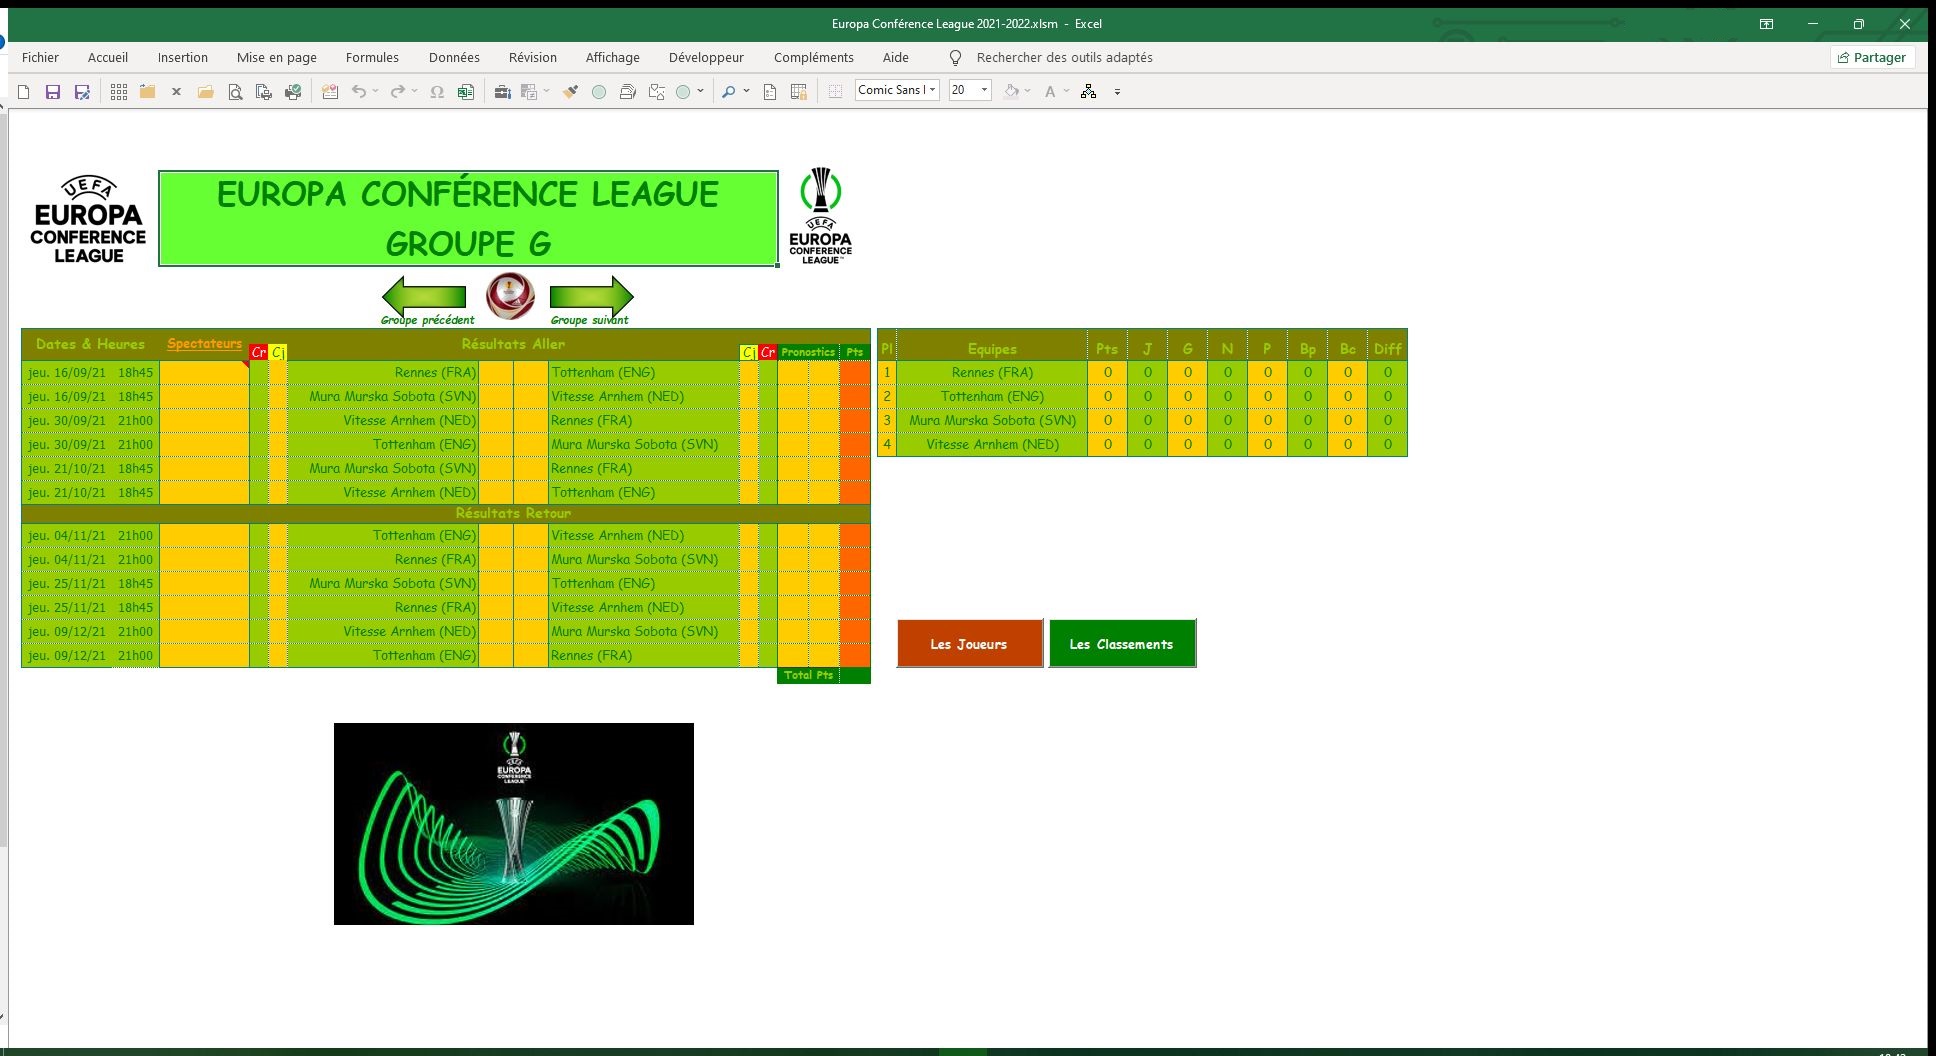1936x1056 pixels.
Task: Click the Partager share button
Action: click(1872, 58)
